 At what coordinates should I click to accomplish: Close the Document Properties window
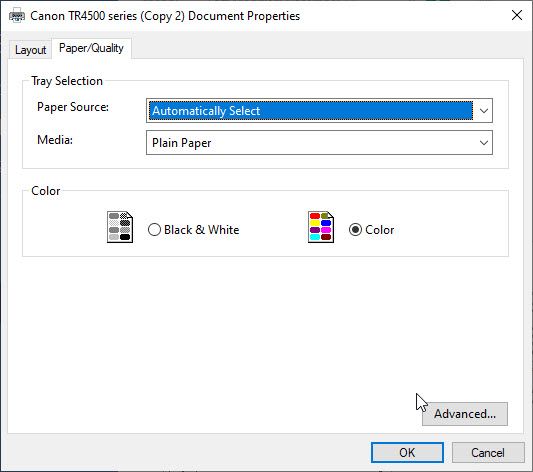click(517, 15)
